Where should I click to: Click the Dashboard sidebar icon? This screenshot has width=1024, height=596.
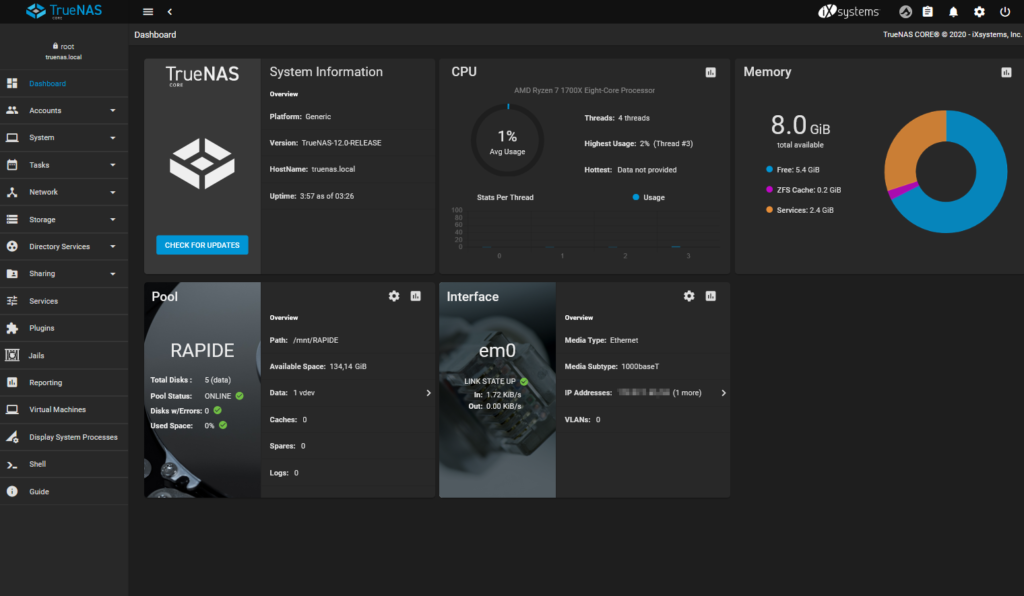pos(12,84)
